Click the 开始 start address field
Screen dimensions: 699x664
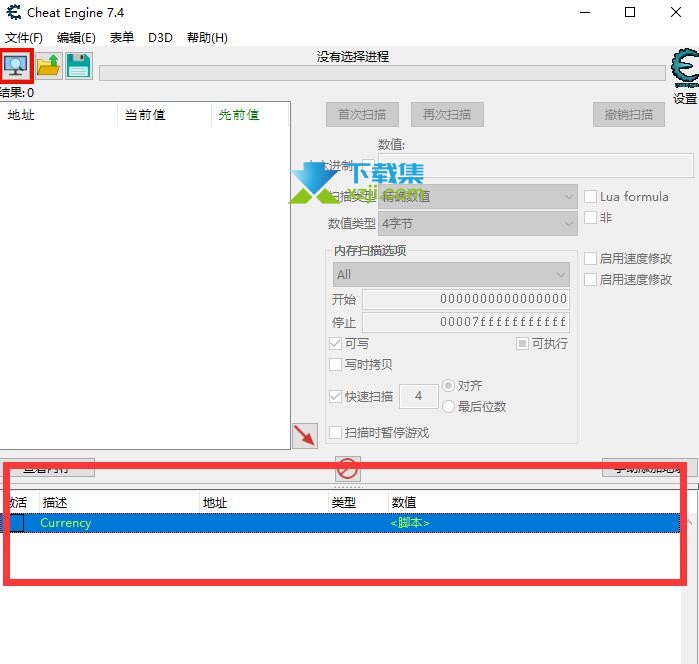point(466,299)
